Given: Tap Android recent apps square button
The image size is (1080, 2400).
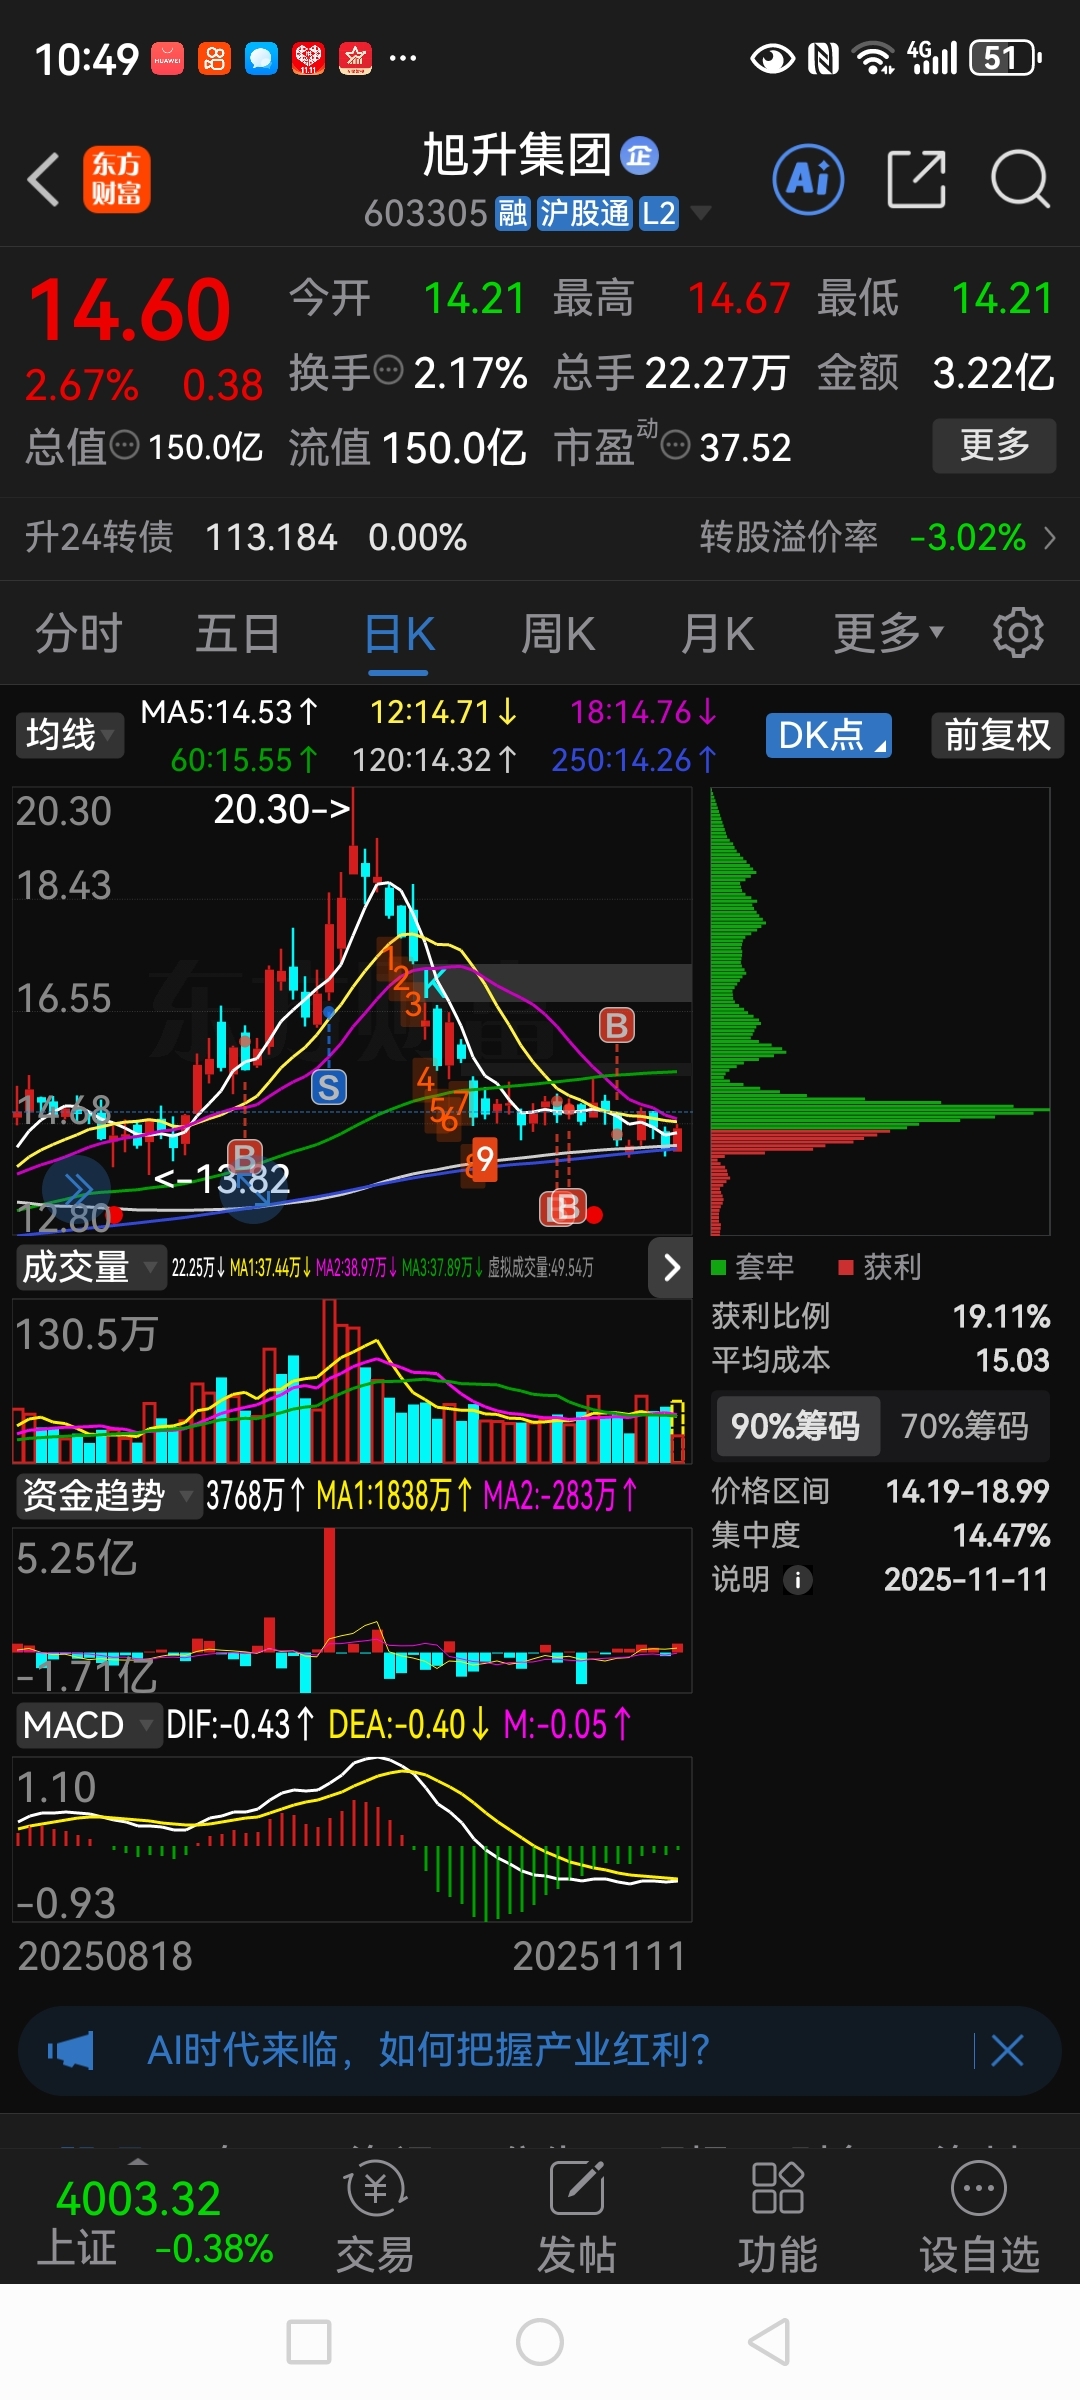Looking at the screenshot, I should [x=309, y=2342].
